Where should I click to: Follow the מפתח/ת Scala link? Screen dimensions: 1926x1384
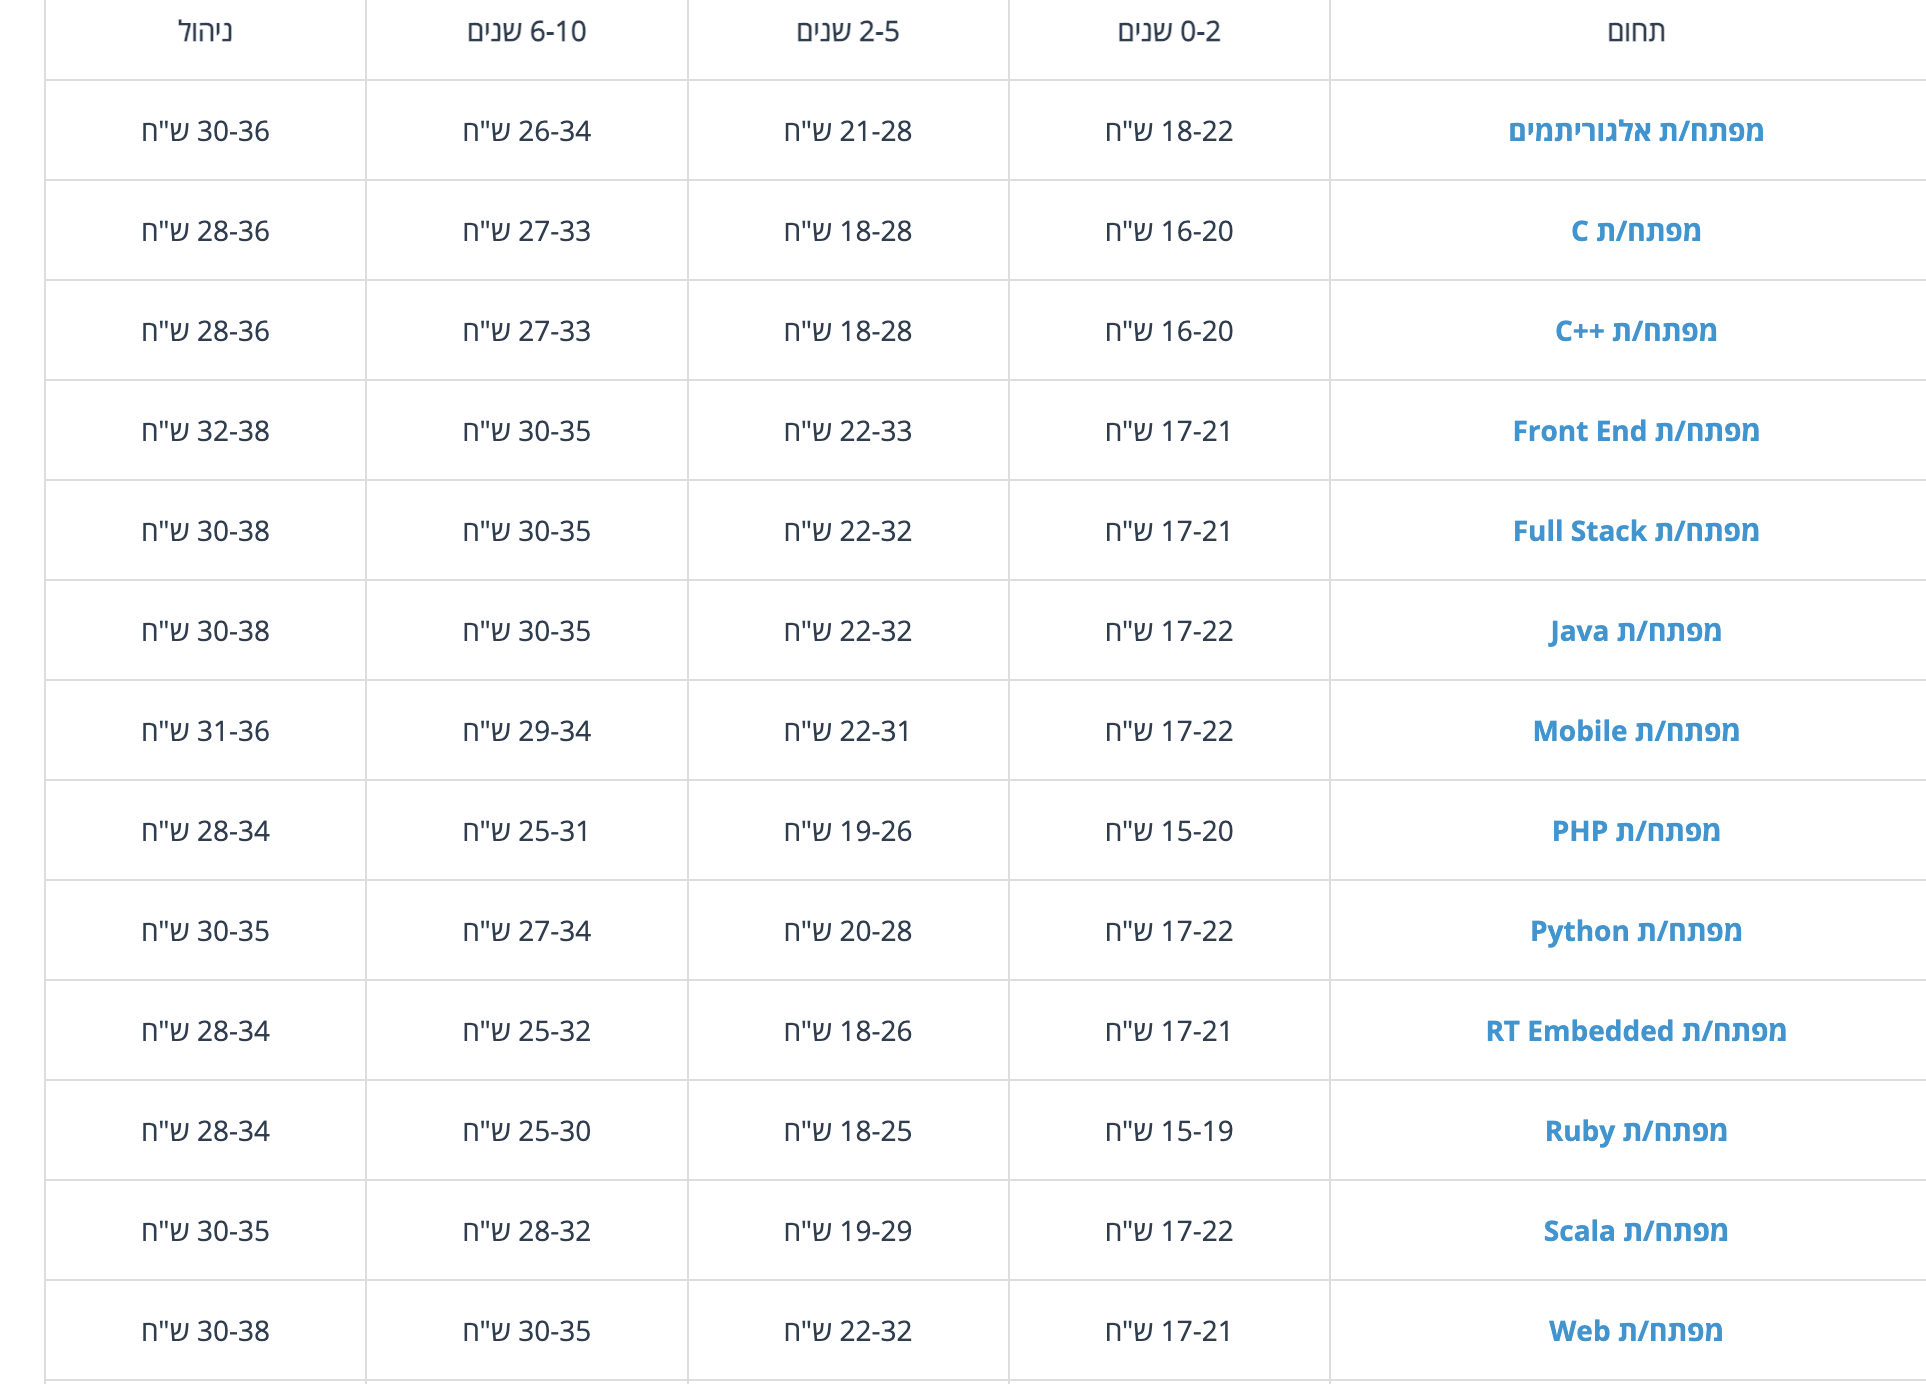[x=1635, y=1231]
